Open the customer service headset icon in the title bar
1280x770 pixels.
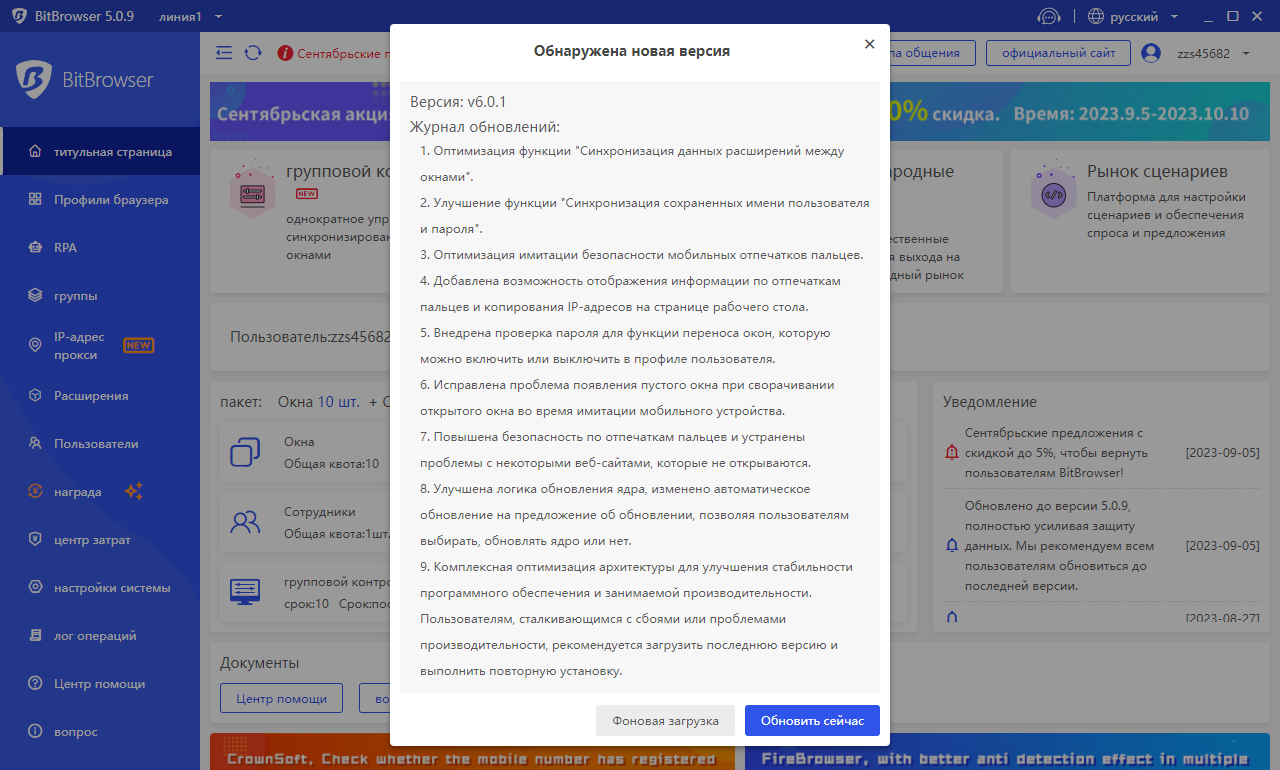coord(1048,16)
